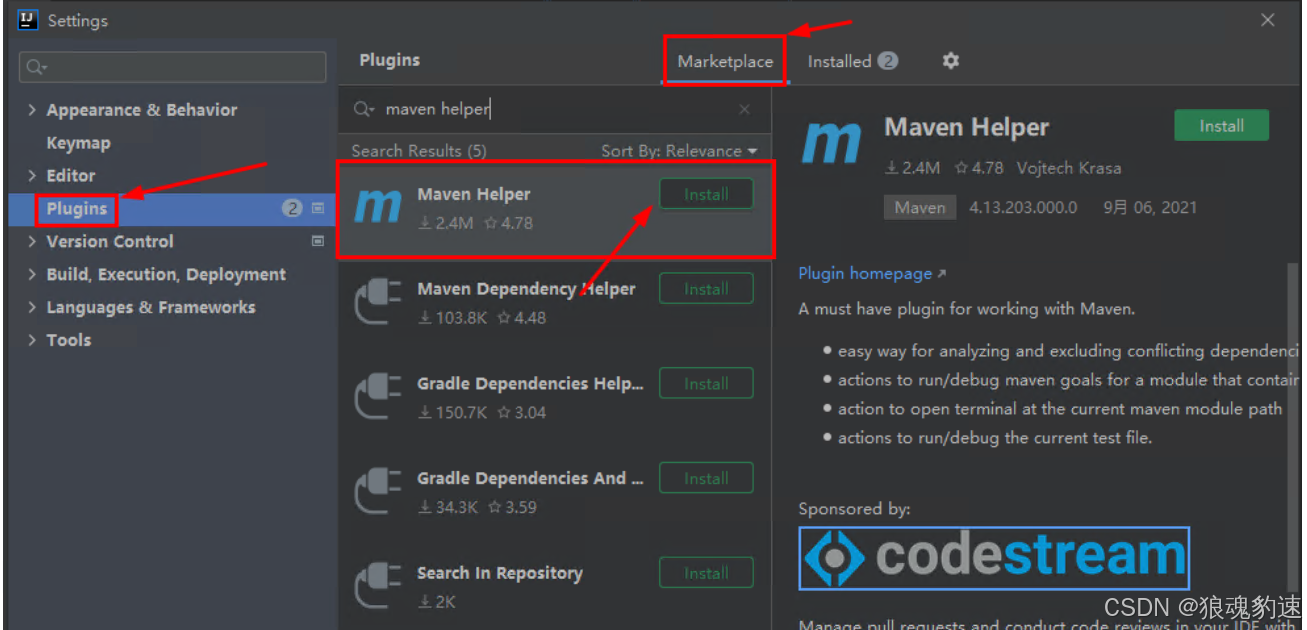Clear the plugin search text with X
This screenshot has height=630, width=1307.
pyautogui.click(x=744, y=110)
